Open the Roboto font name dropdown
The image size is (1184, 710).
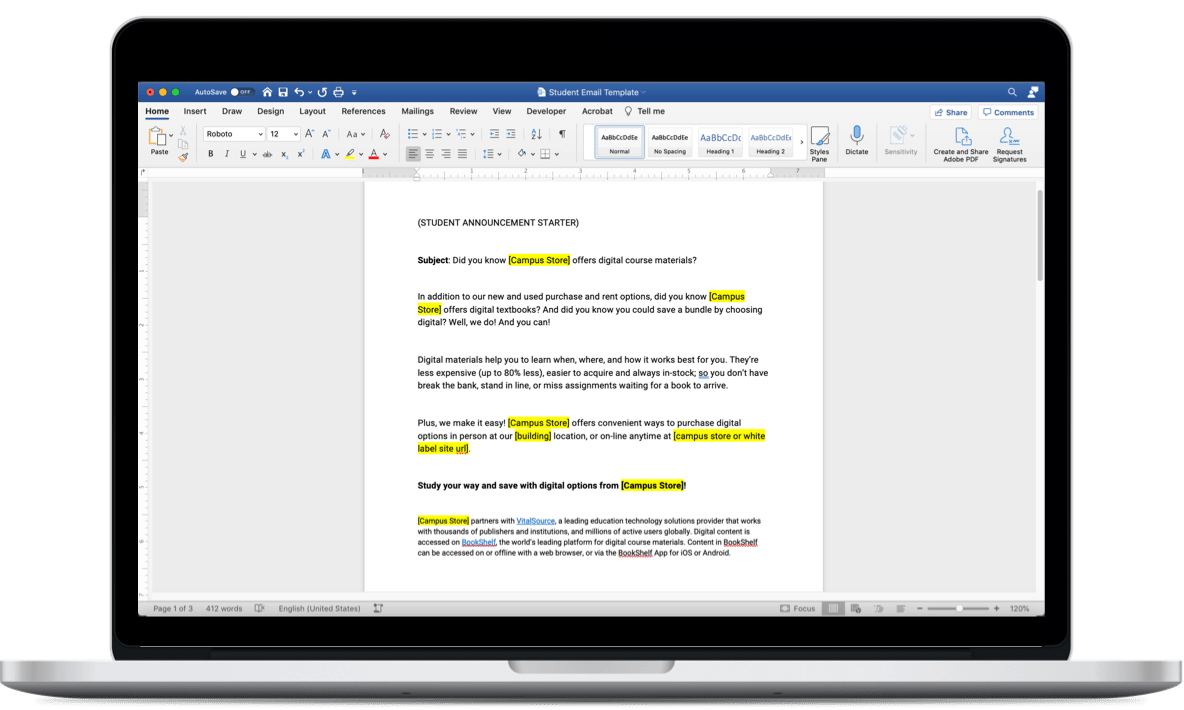click(260, 134)
